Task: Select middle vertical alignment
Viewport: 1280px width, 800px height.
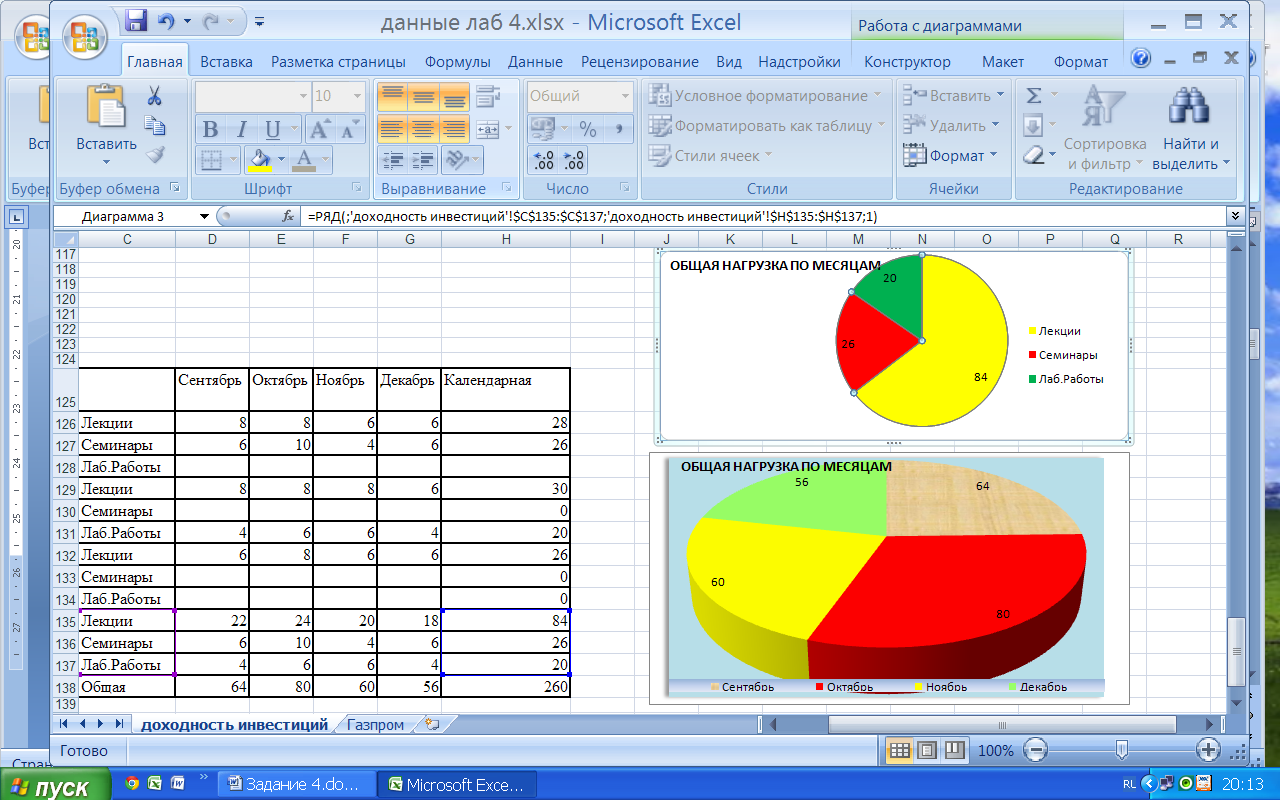Action: [424, 97]
